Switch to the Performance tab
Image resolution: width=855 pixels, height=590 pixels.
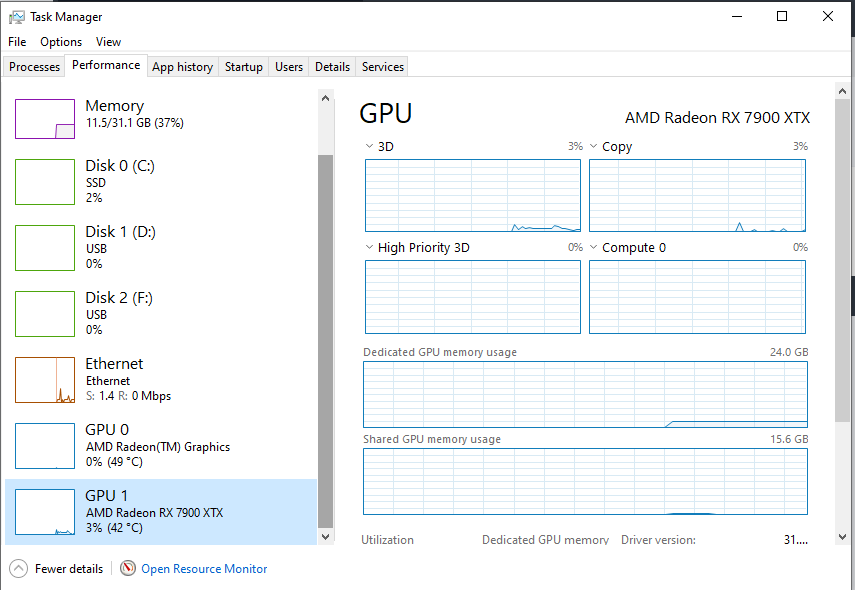click(106, 65)
